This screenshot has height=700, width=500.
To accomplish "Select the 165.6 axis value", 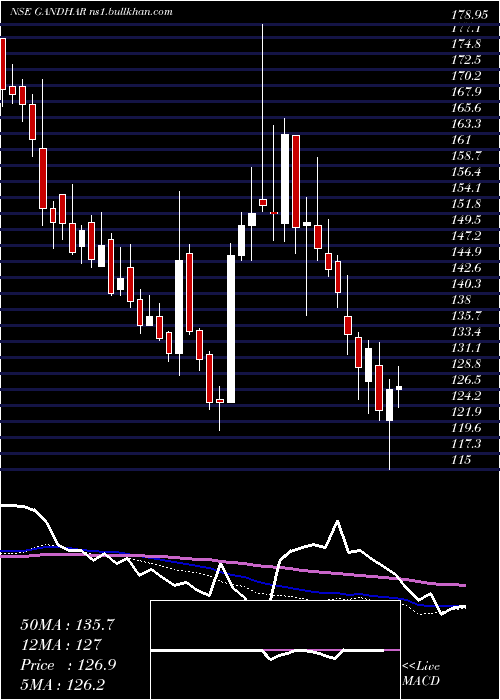I will [x=467, y=108].
